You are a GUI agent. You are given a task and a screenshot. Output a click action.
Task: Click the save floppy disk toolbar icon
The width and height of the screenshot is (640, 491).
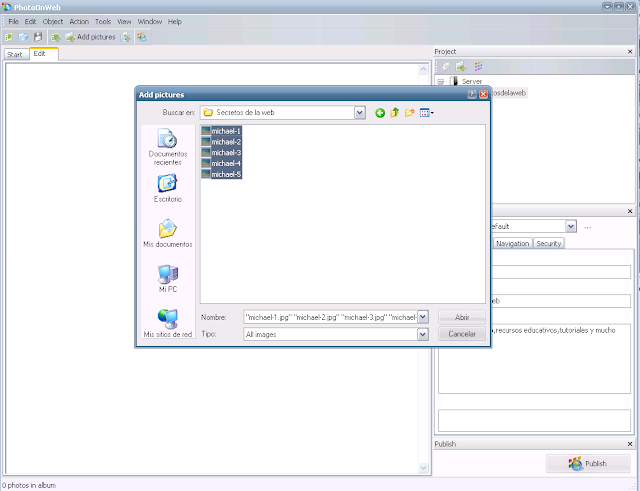(x=38, y=37)
